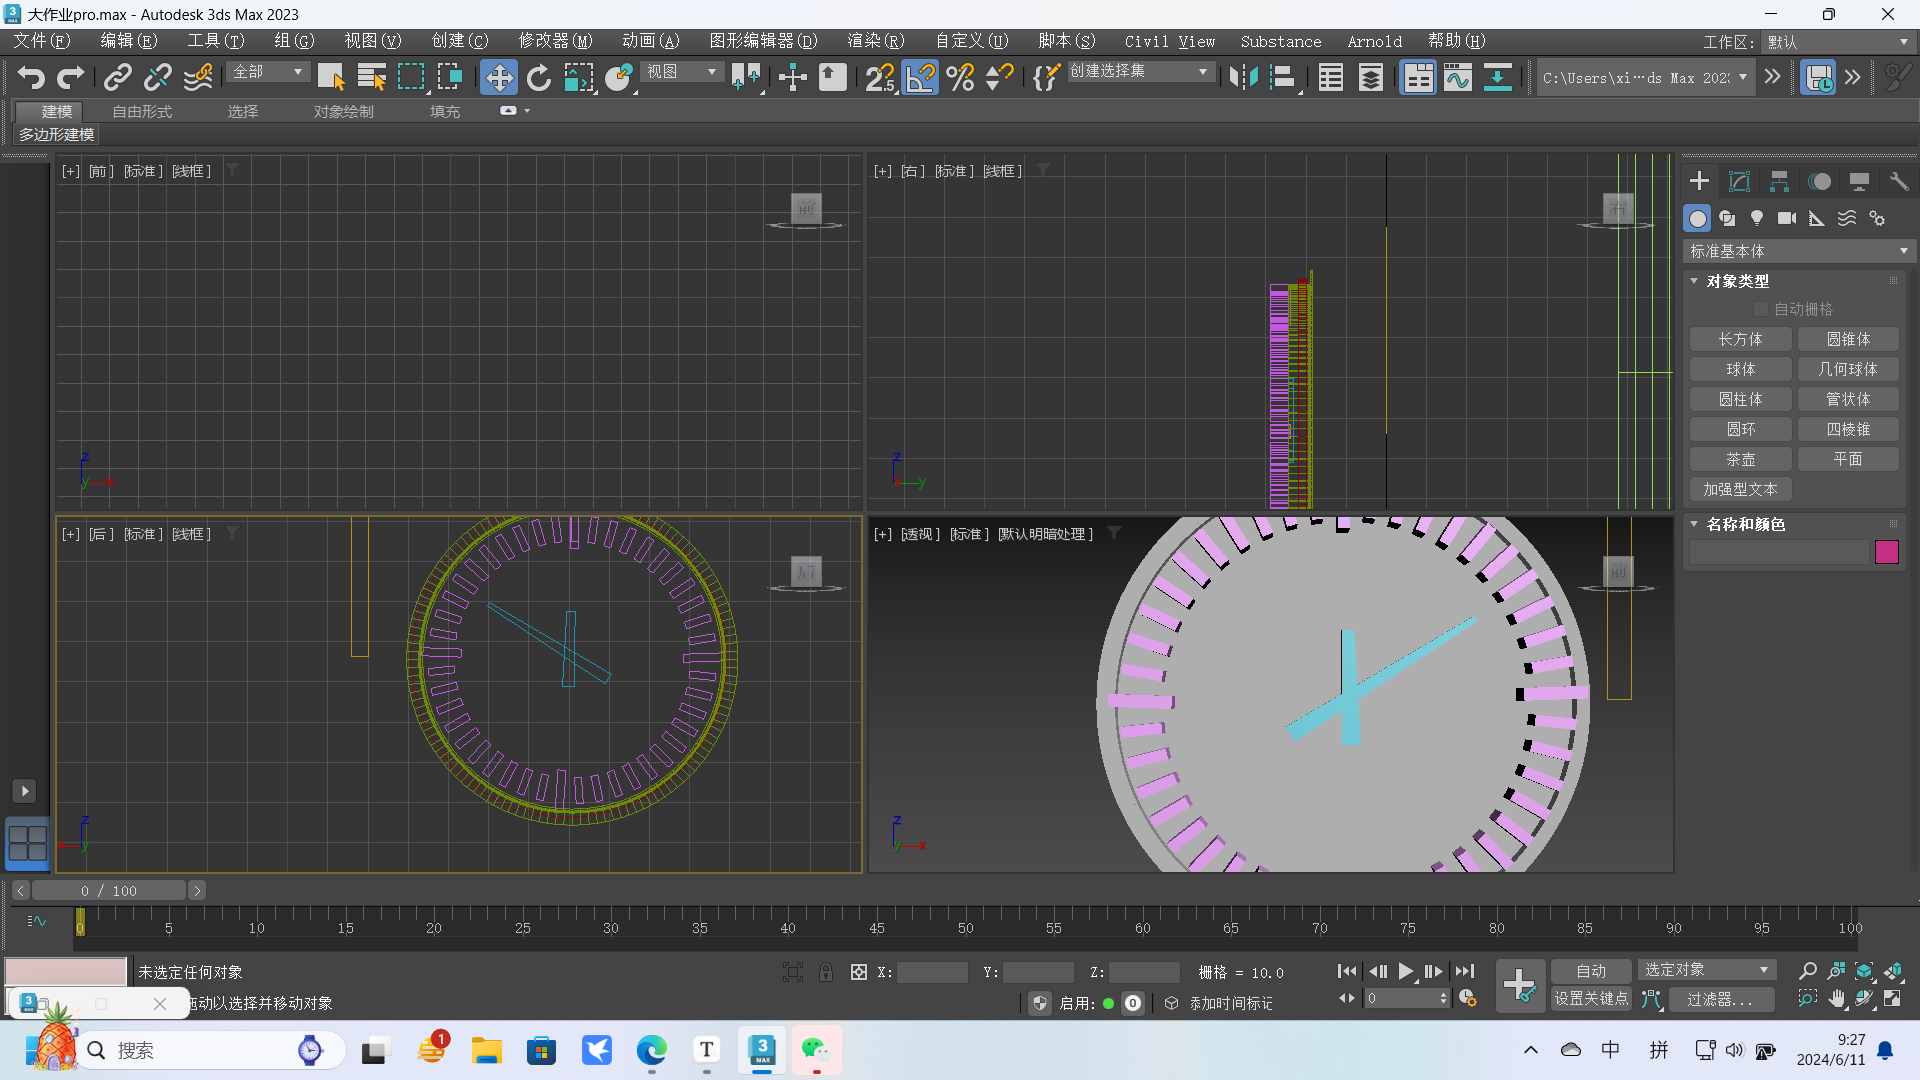The image size is (1920, 1080).
Task: Open the Hierarchy panel tab icon
Action: point(1779,181)
